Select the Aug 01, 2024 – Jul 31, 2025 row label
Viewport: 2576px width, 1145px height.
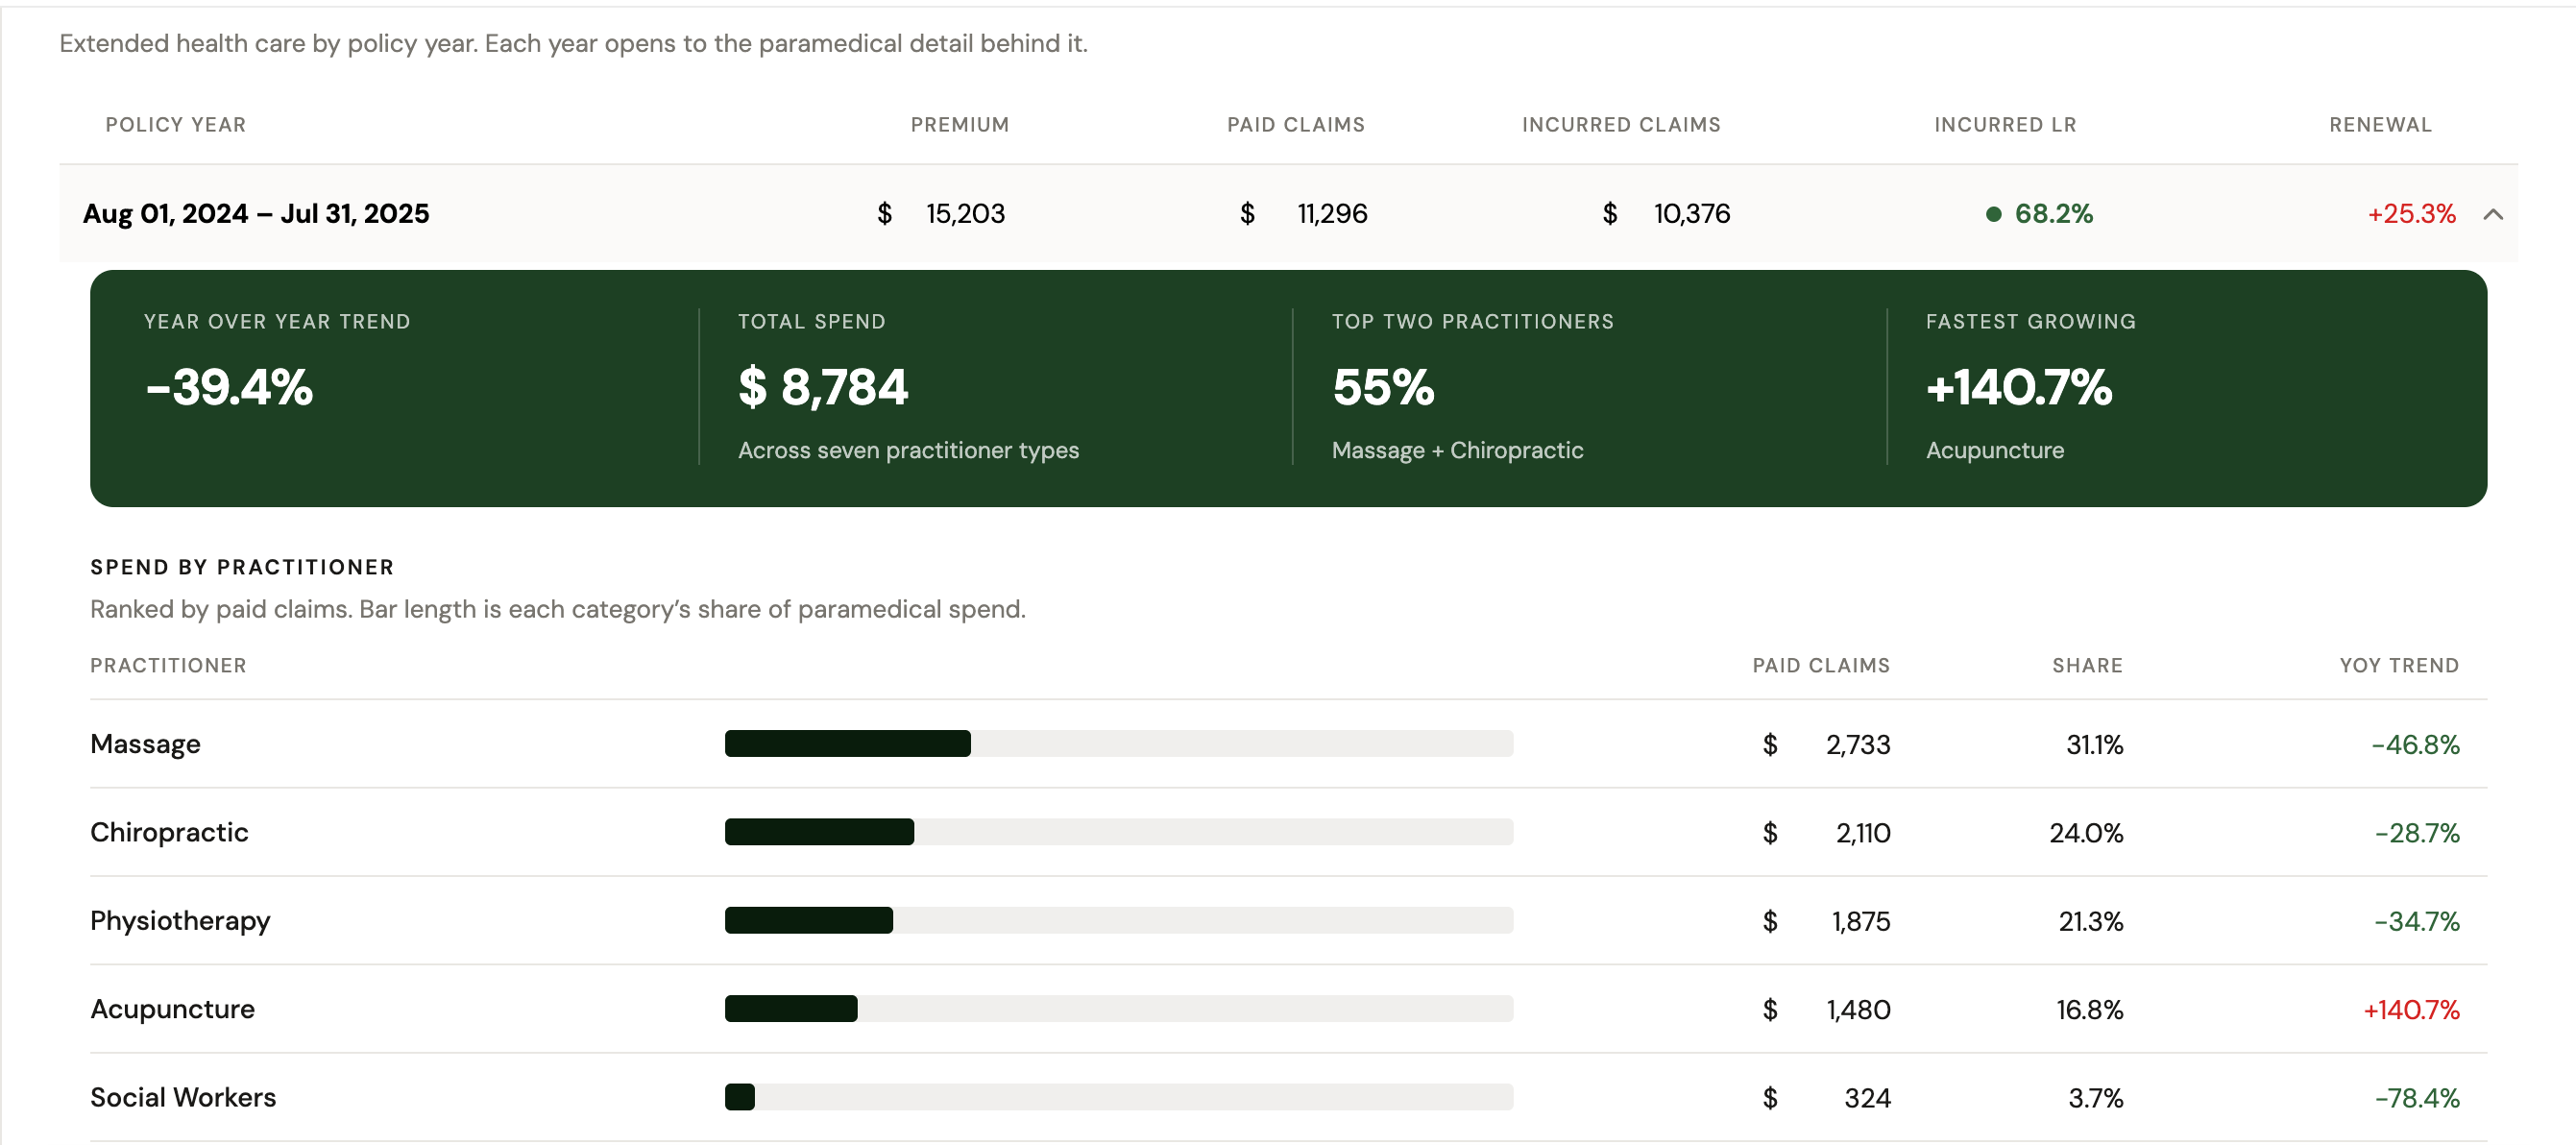[256, 214]
